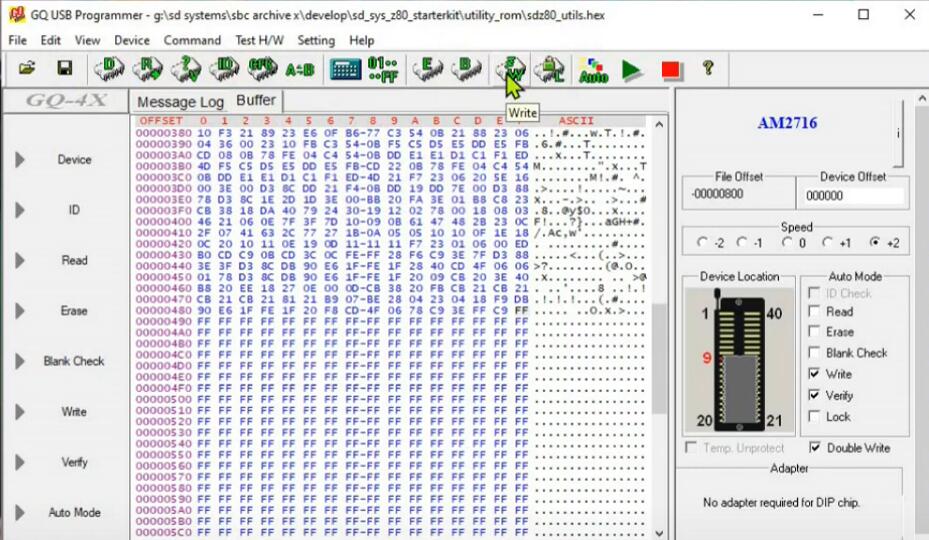Click the ASCII column header
Image resolution: width=929 pixels, height=540 pixels.
(x=575, y=120)
